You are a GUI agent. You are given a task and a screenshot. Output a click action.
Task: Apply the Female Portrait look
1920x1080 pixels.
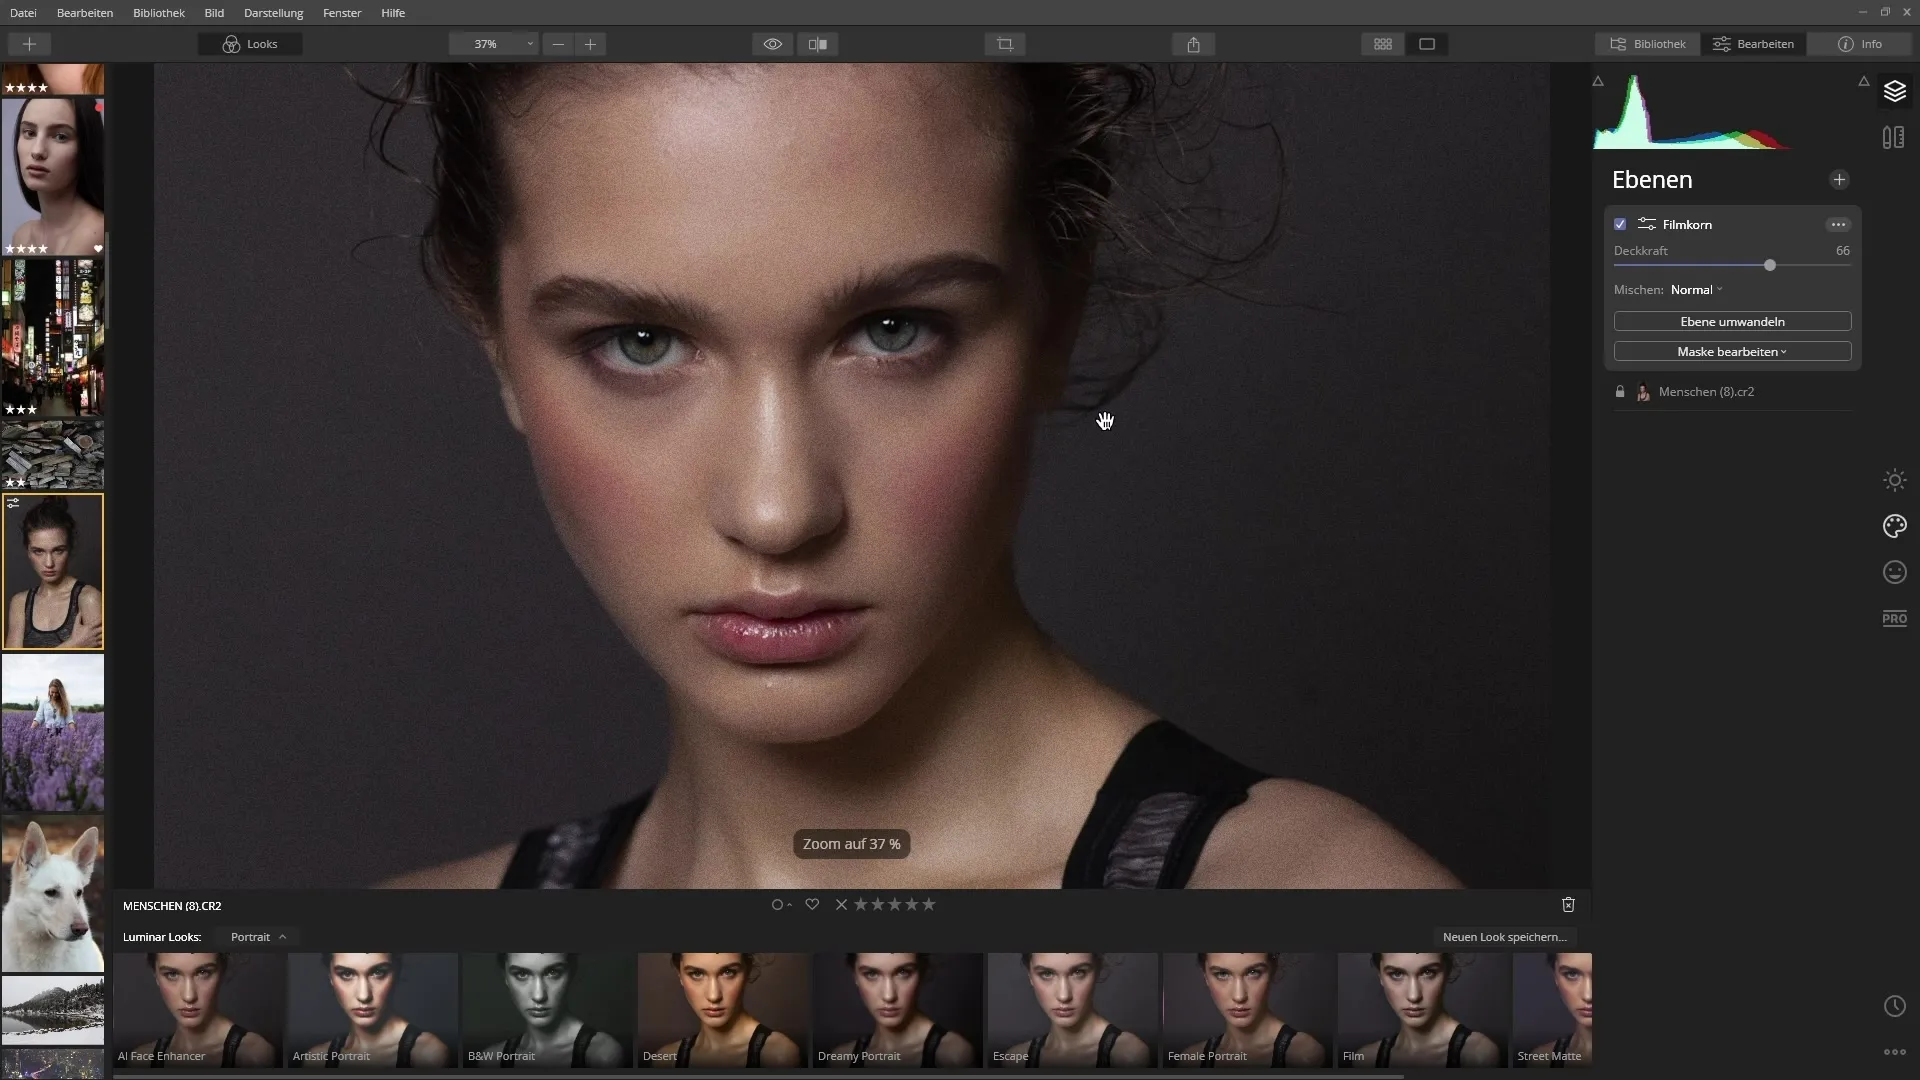coord(1248,1010)
